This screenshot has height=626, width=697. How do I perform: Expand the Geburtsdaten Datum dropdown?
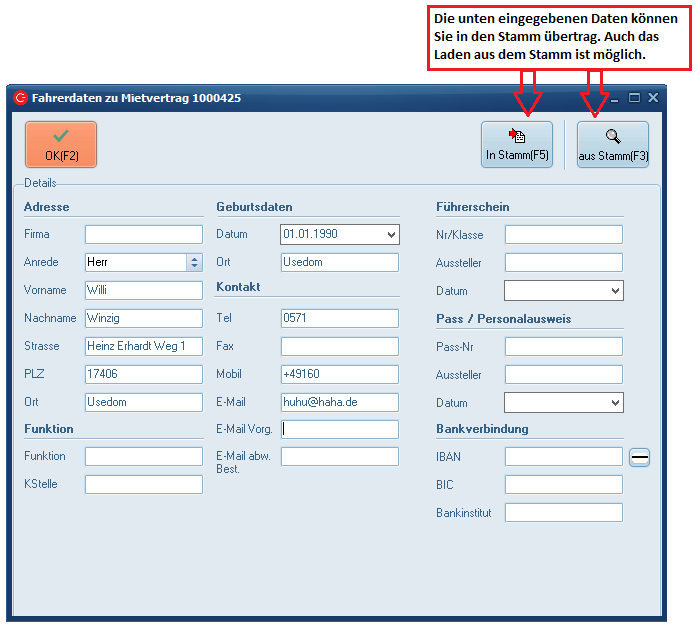(390, 235)
